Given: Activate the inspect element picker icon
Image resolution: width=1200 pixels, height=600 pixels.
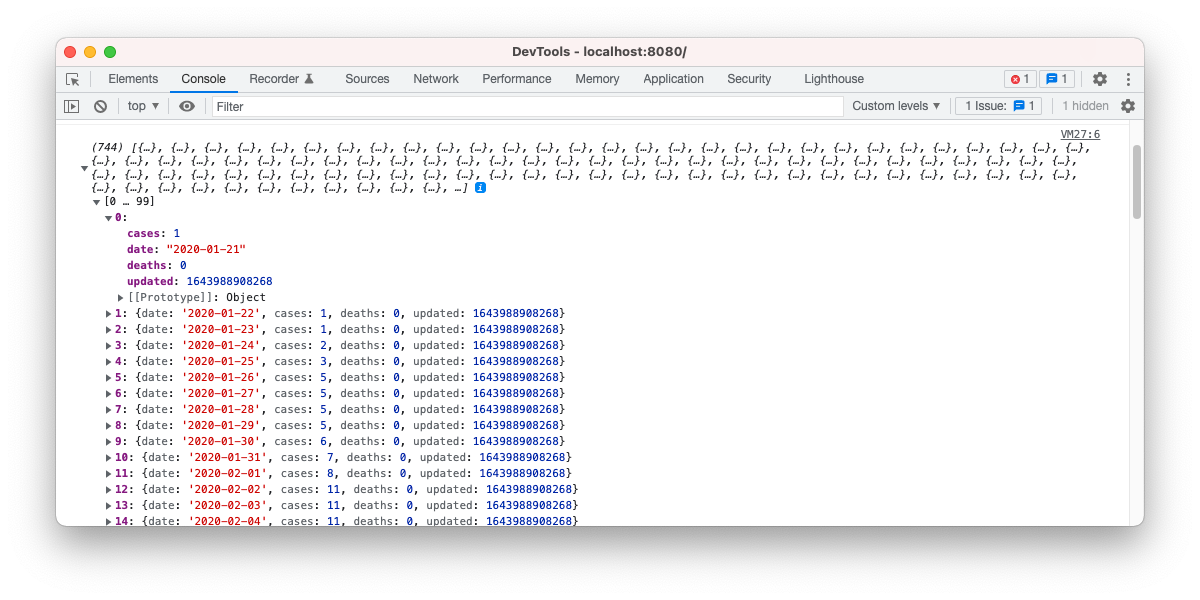Looking at the screenshot, I should pos(72,79).
